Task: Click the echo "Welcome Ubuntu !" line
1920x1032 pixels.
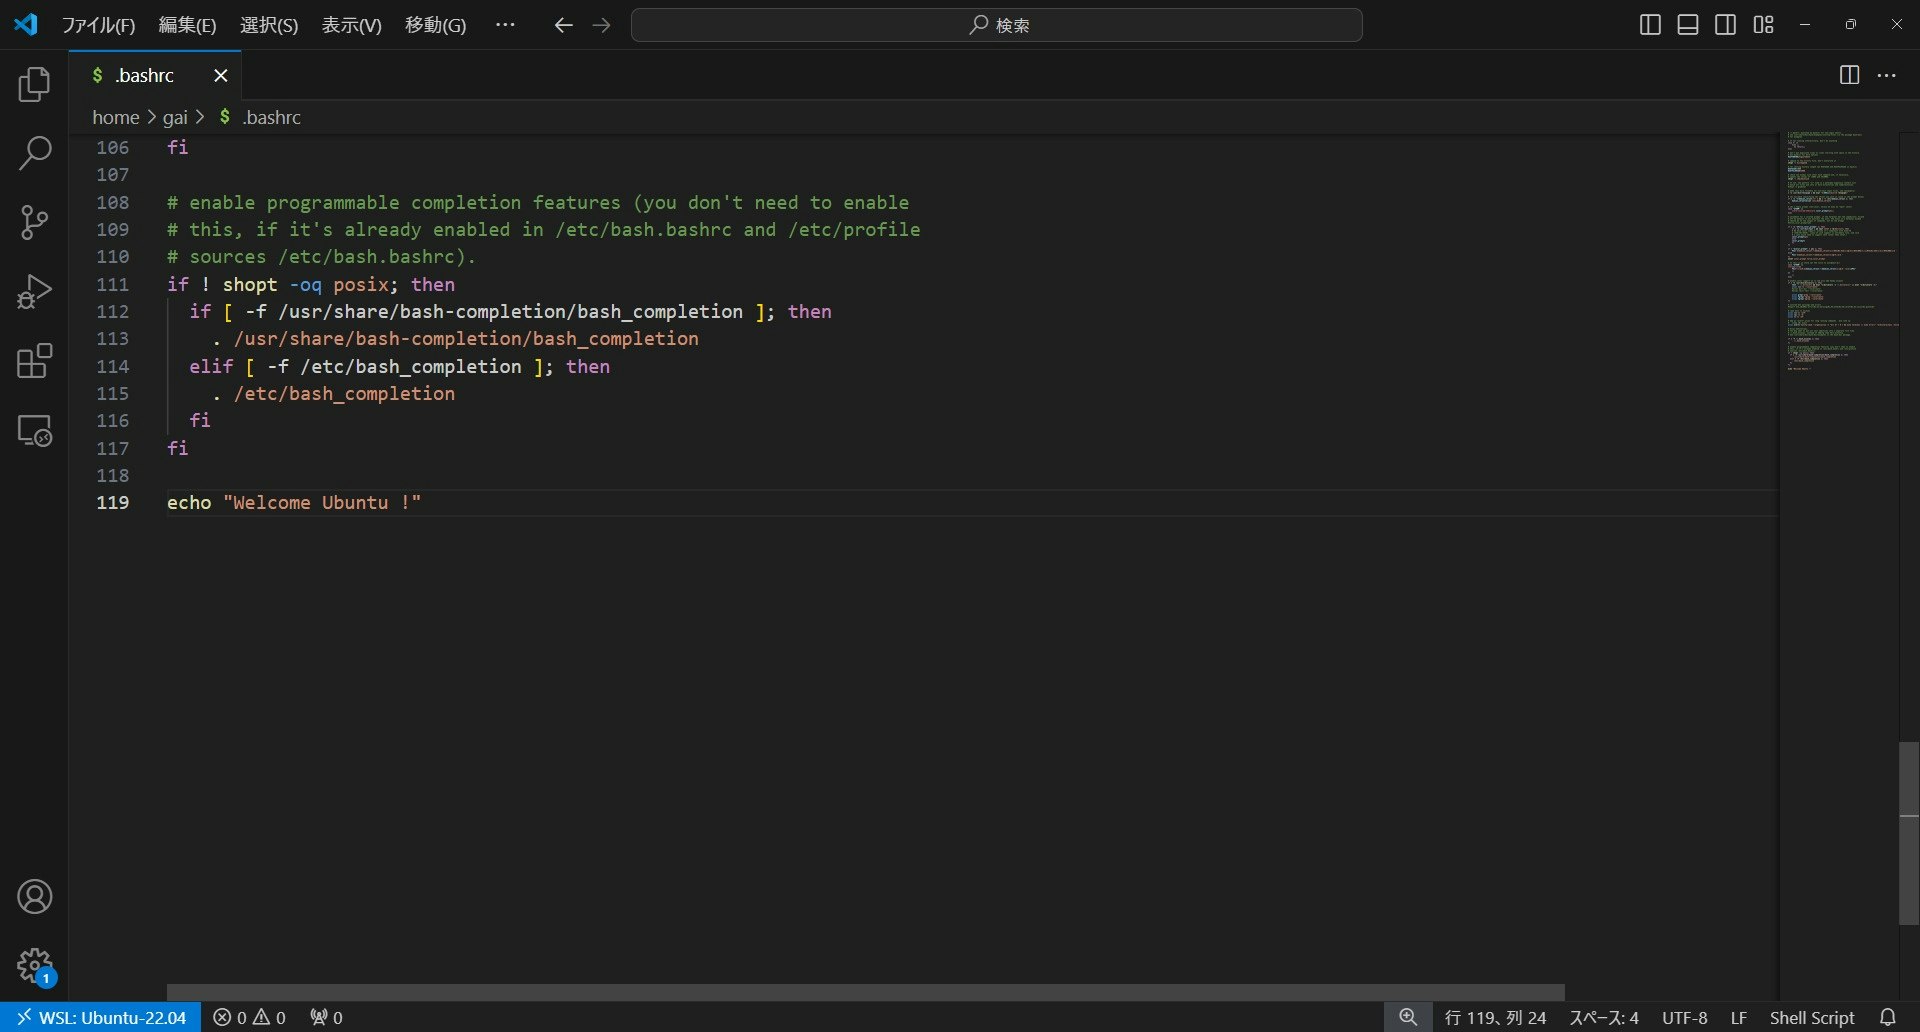Action: [294, 502]
